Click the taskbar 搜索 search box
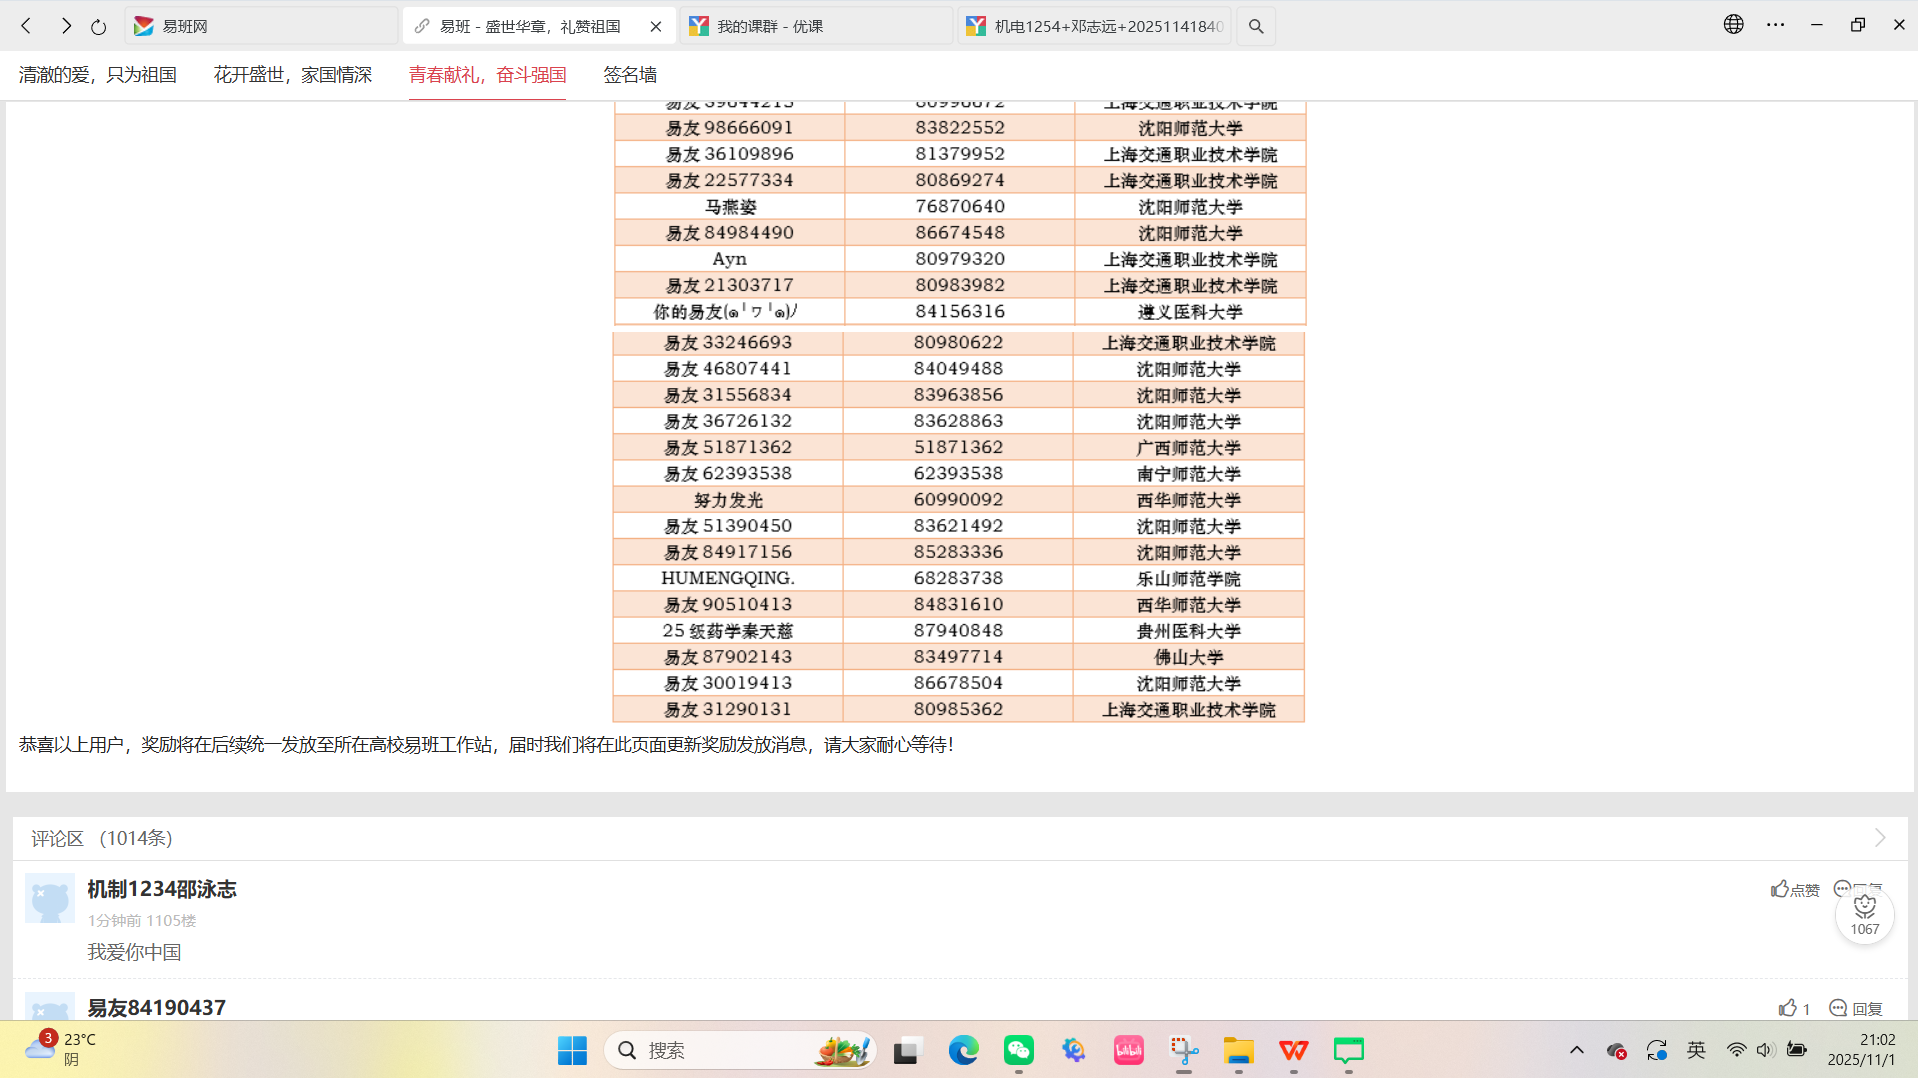Image resolution: width=1918 pixels, height=1078 pixels. coord(741,1050)
